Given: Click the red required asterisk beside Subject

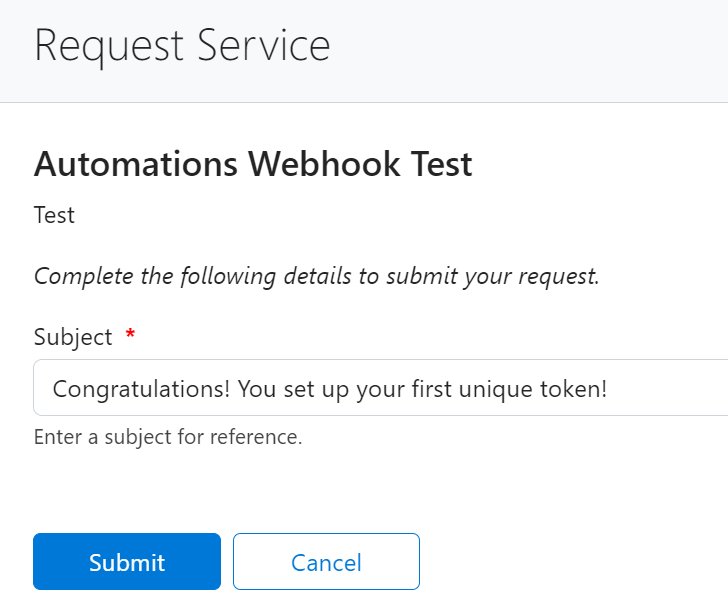Looking at the screenshot, I should [x=130, y=333].
